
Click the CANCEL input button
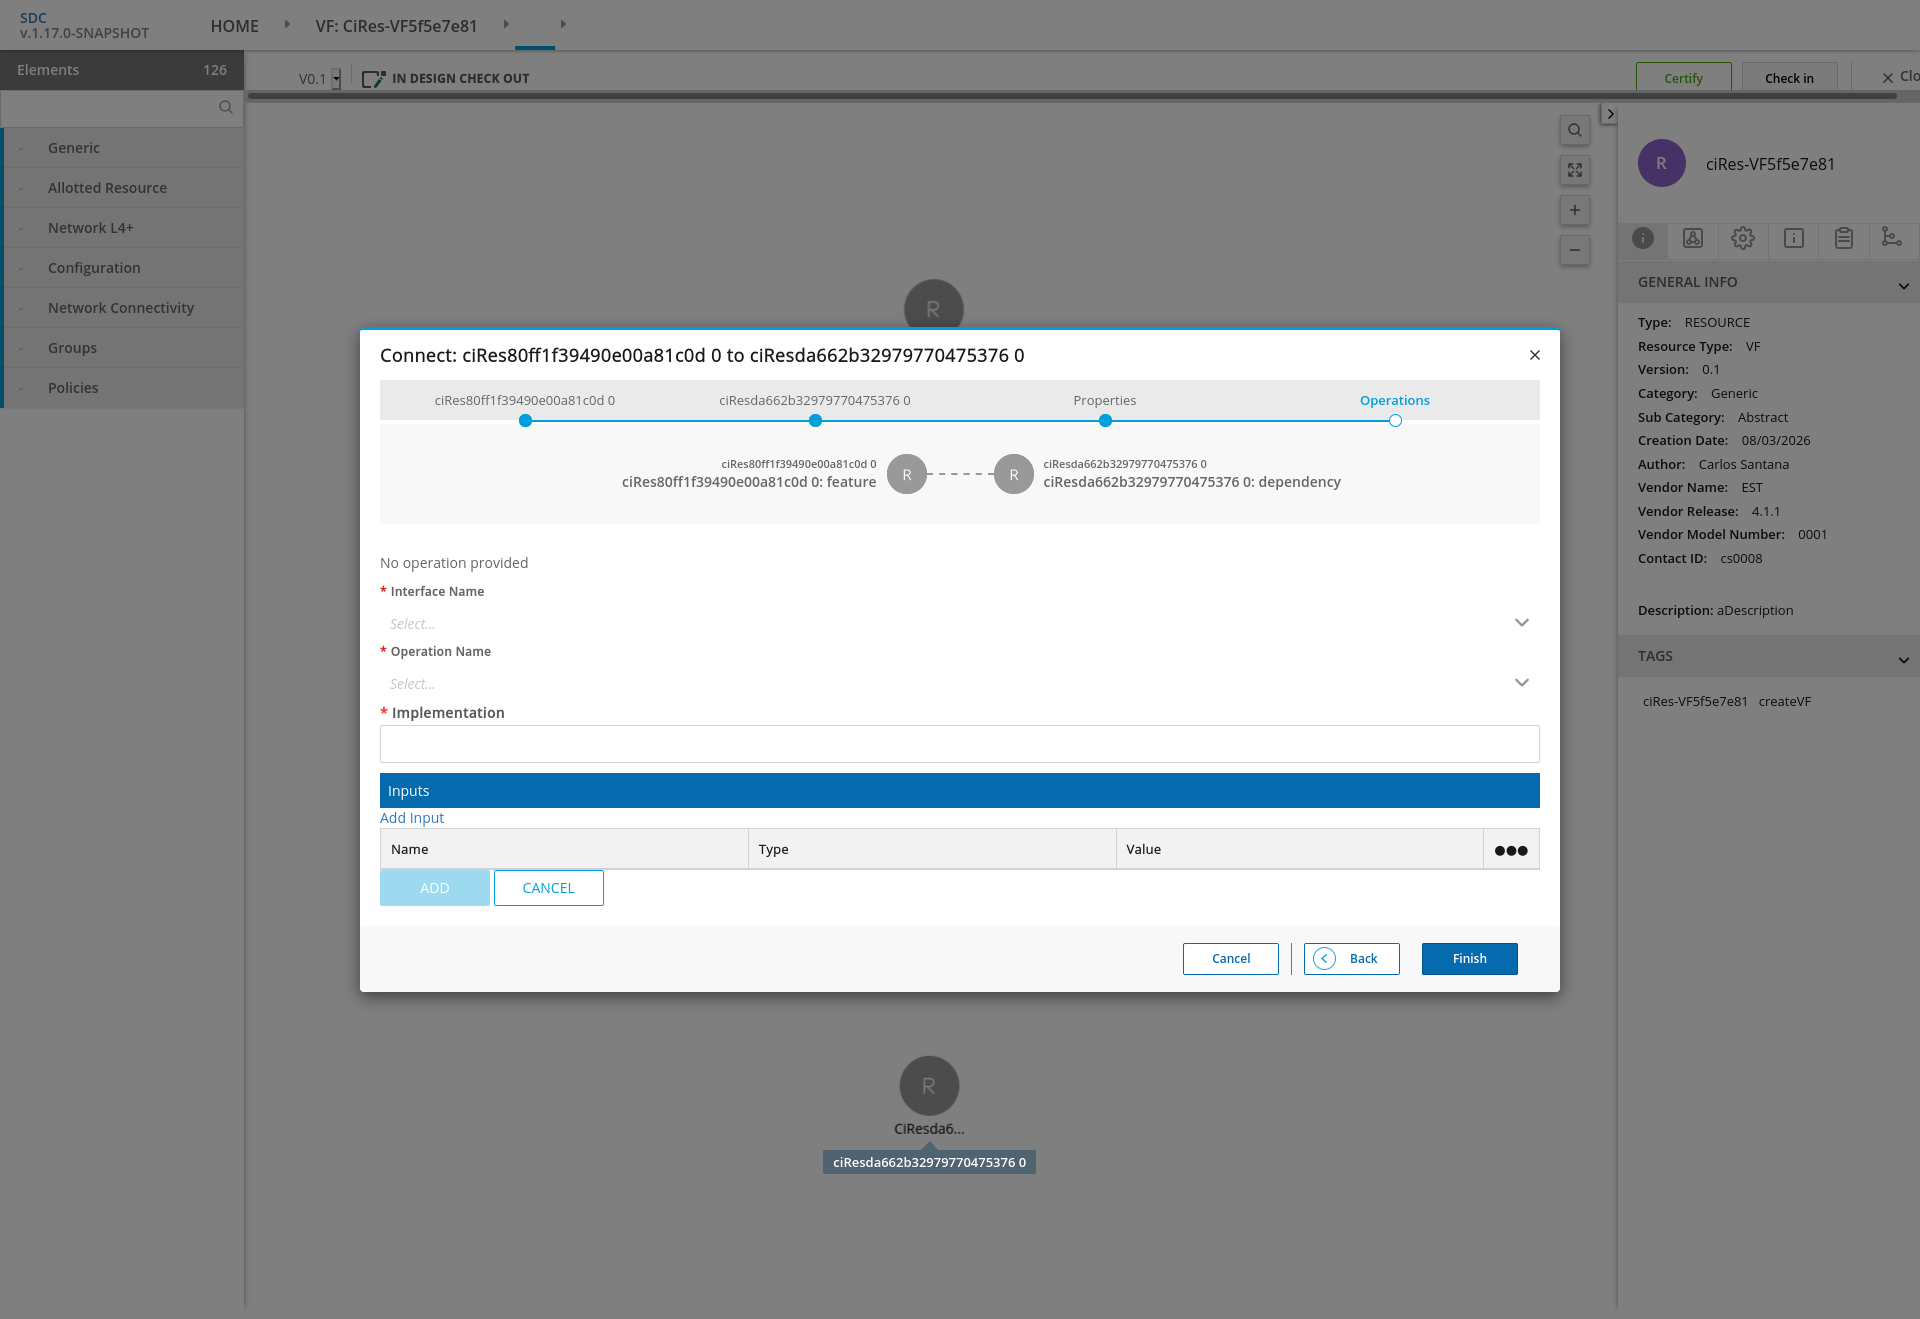(548, 888)
